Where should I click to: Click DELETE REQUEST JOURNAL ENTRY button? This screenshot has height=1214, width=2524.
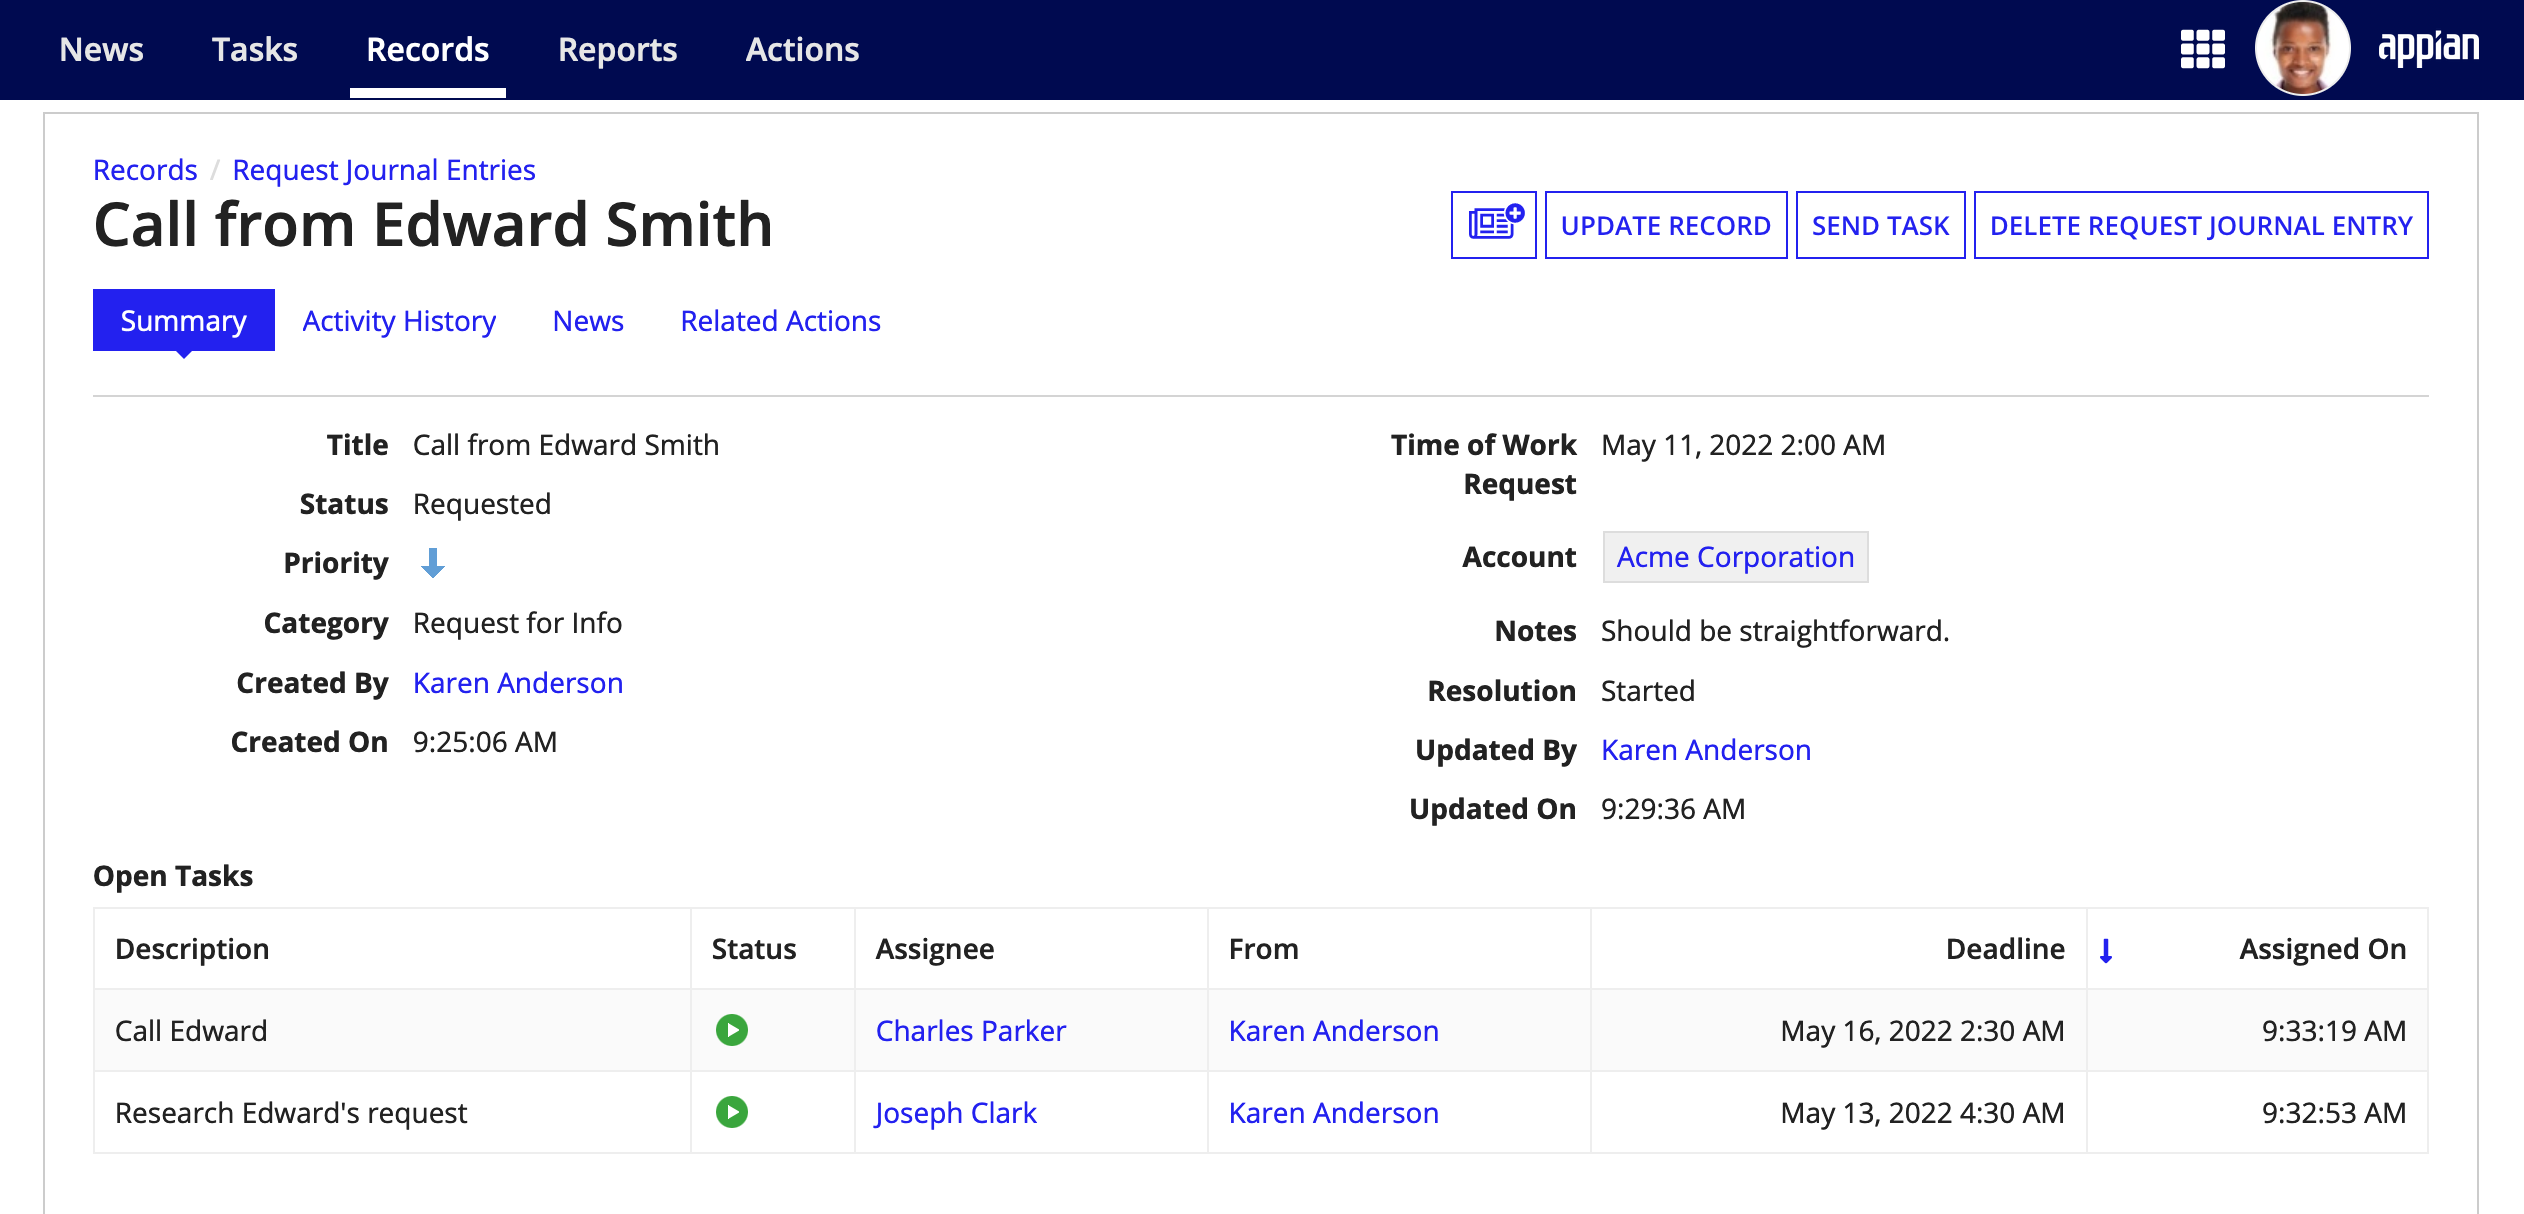coord(2201,225)
